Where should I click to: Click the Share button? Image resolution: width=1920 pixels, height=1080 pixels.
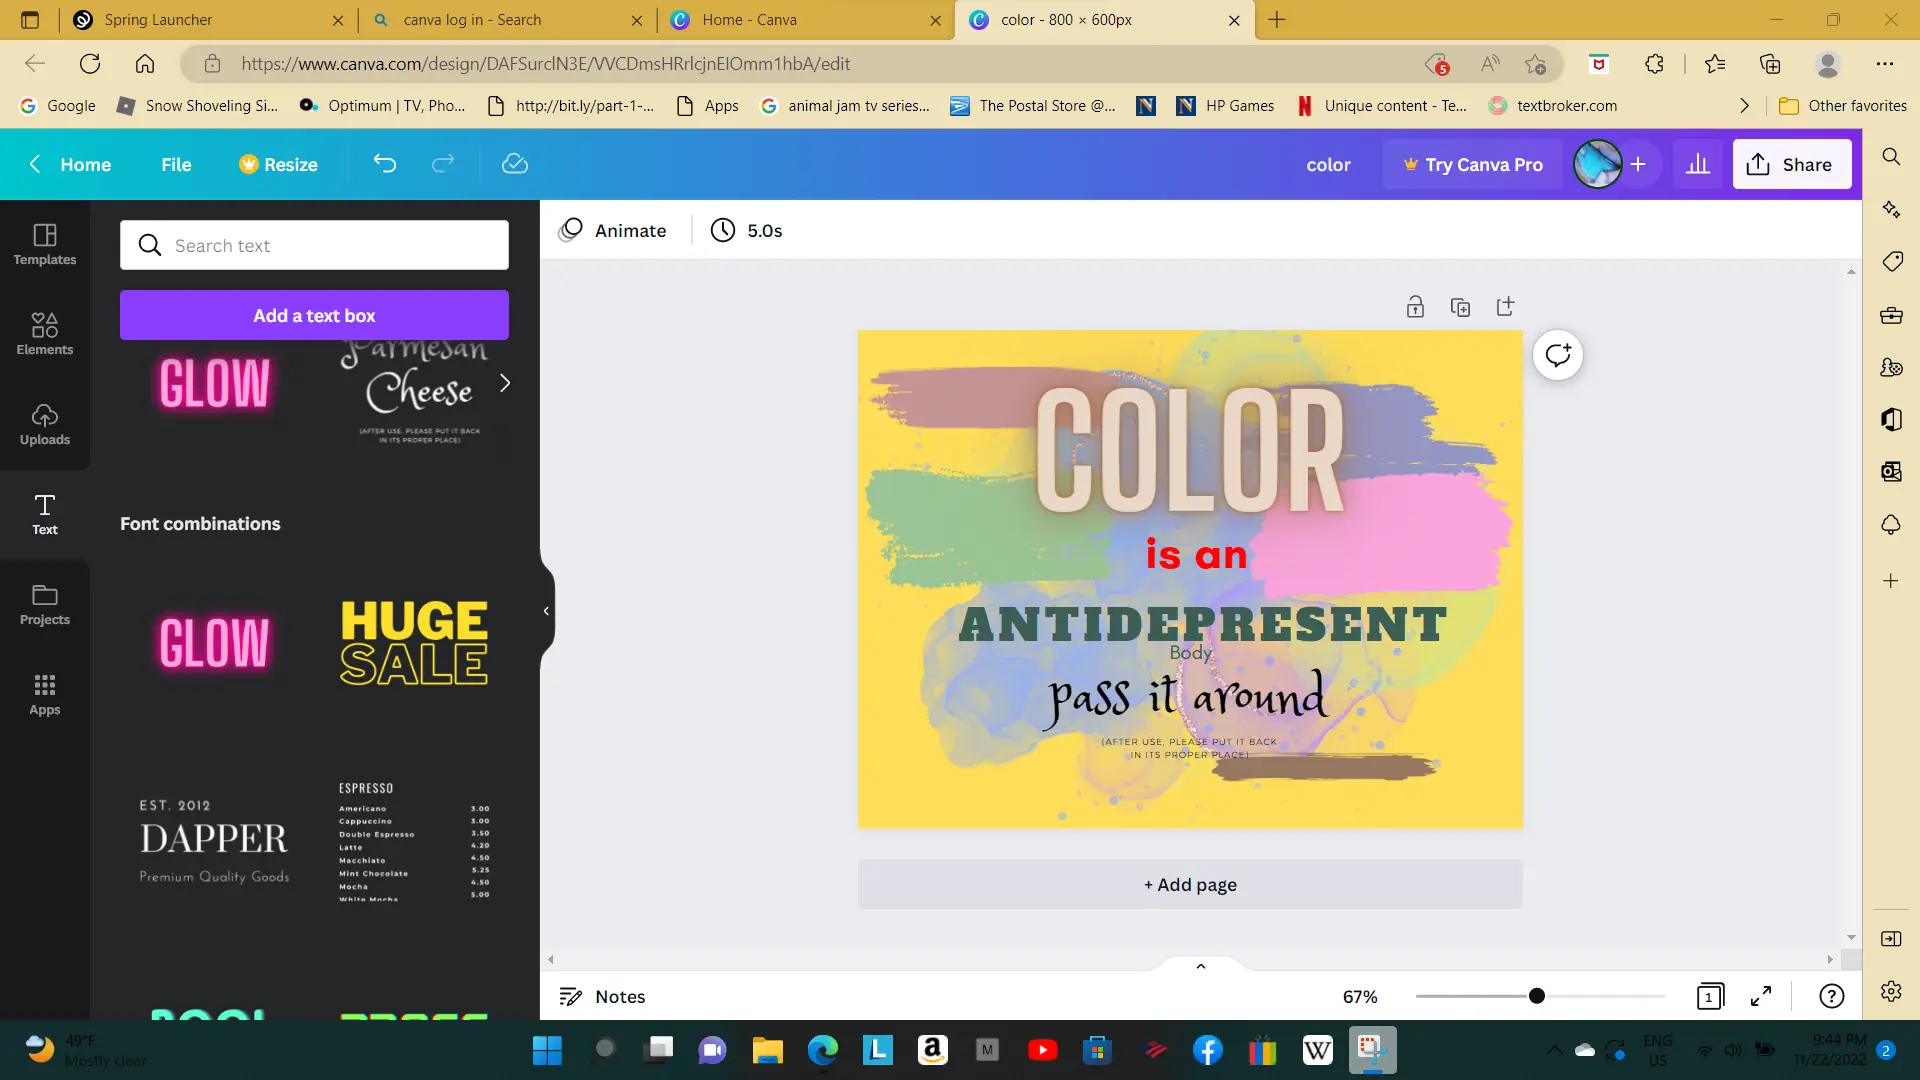click(x=1791, y=164)
